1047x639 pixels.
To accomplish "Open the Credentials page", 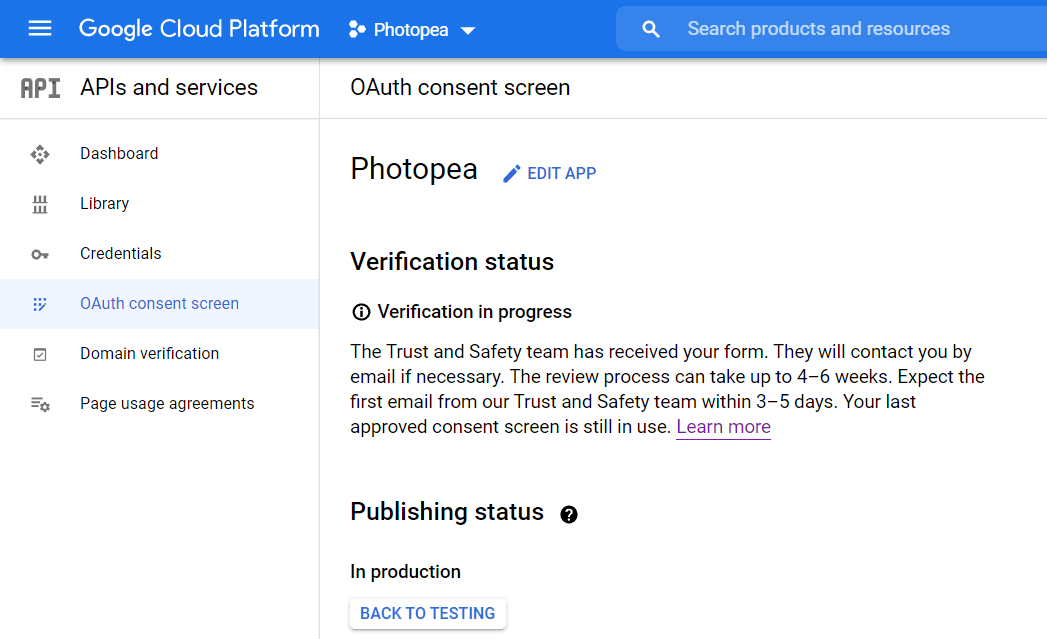I will [160, 254].
